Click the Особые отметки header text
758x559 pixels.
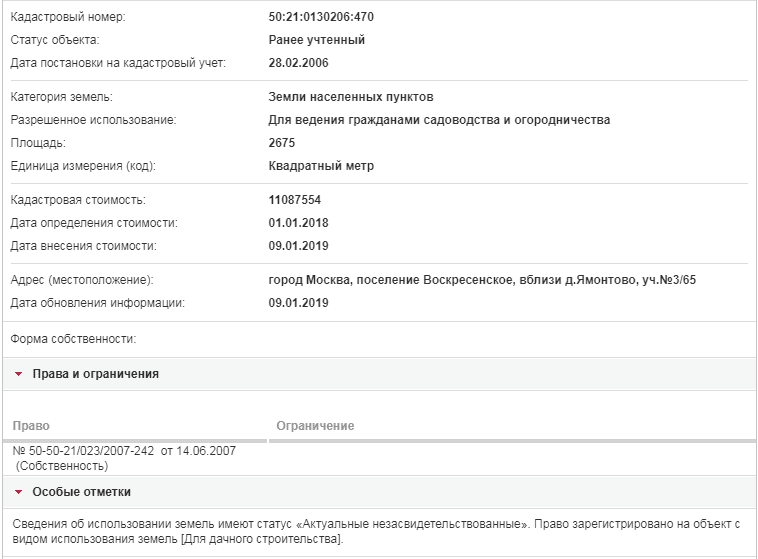coord(82,492)
